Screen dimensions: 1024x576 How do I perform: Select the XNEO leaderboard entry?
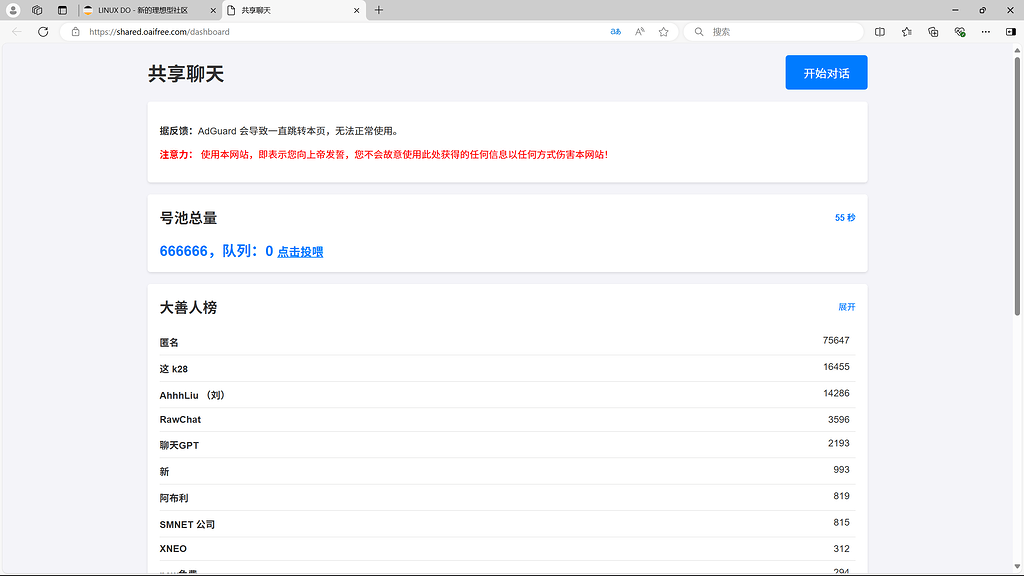[x=173, y=549]
